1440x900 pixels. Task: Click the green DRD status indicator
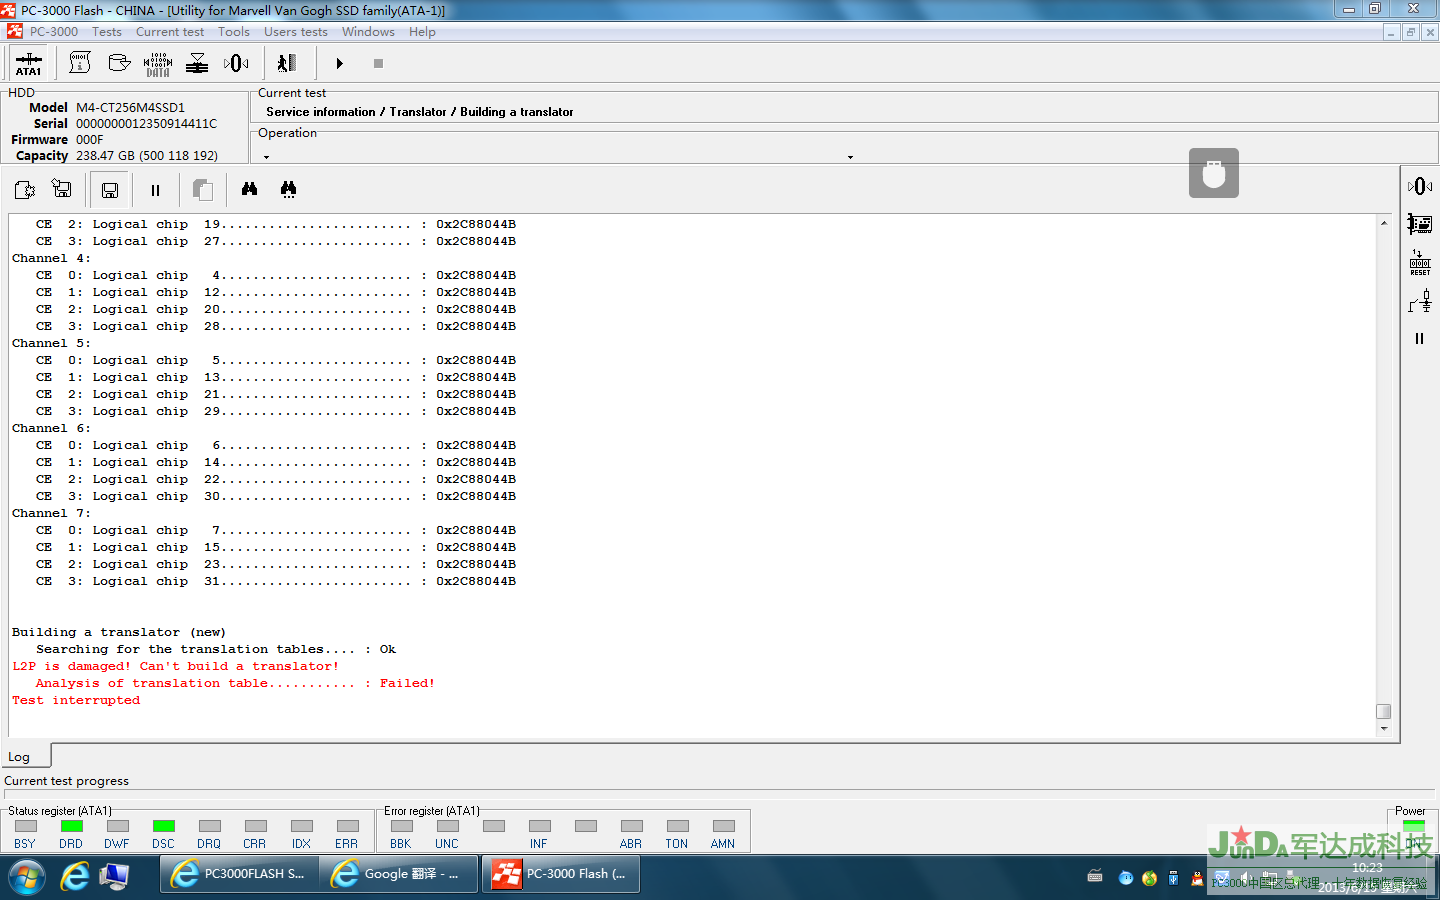click(x=72, y=826)
